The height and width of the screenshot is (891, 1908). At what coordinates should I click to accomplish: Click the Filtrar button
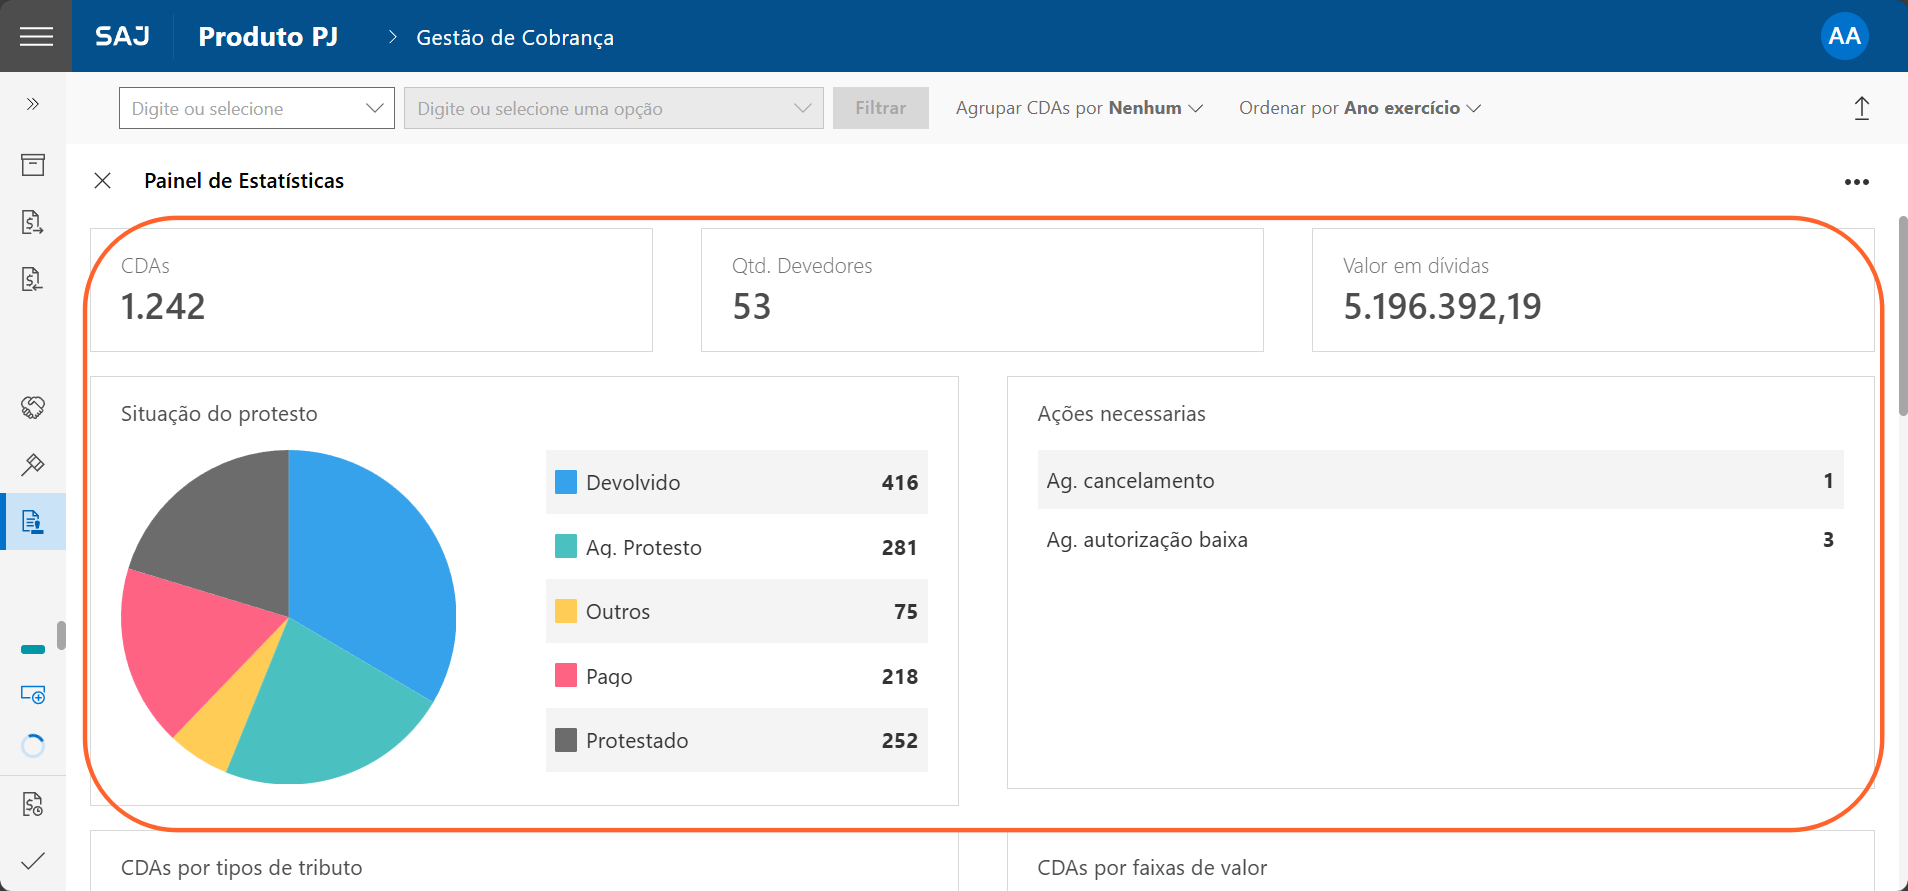coord(880,108)
